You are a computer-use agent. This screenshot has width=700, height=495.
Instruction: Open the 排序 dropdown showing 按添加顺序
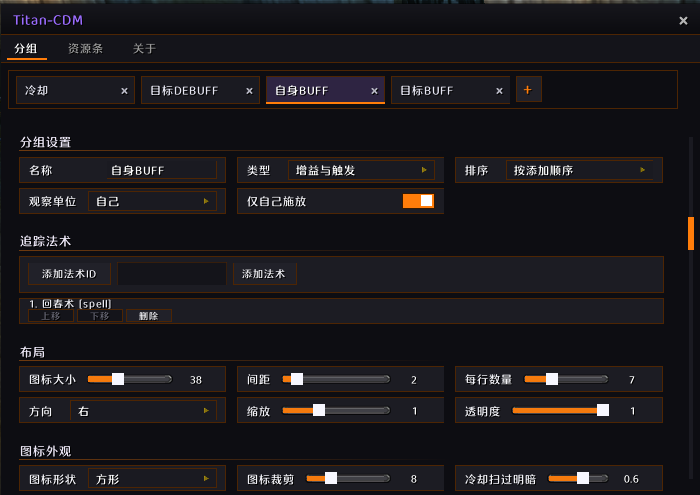(579, 170)
